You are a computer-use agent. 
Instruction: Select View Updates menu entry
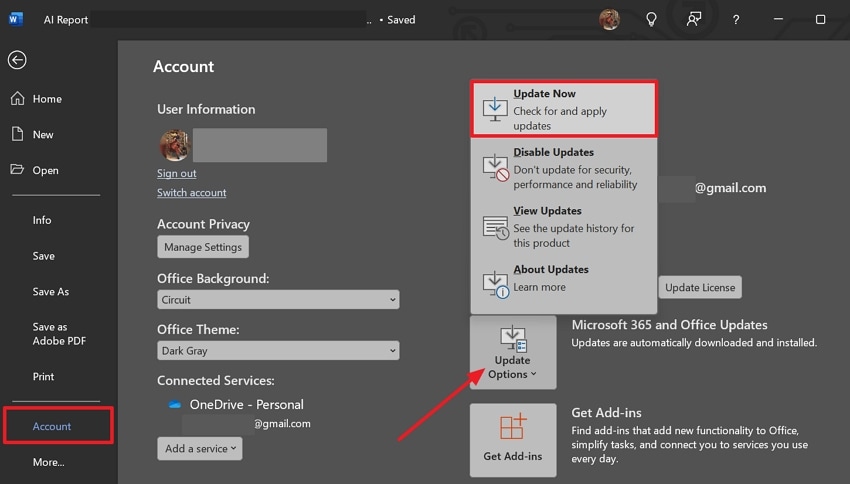pos(564,227)
